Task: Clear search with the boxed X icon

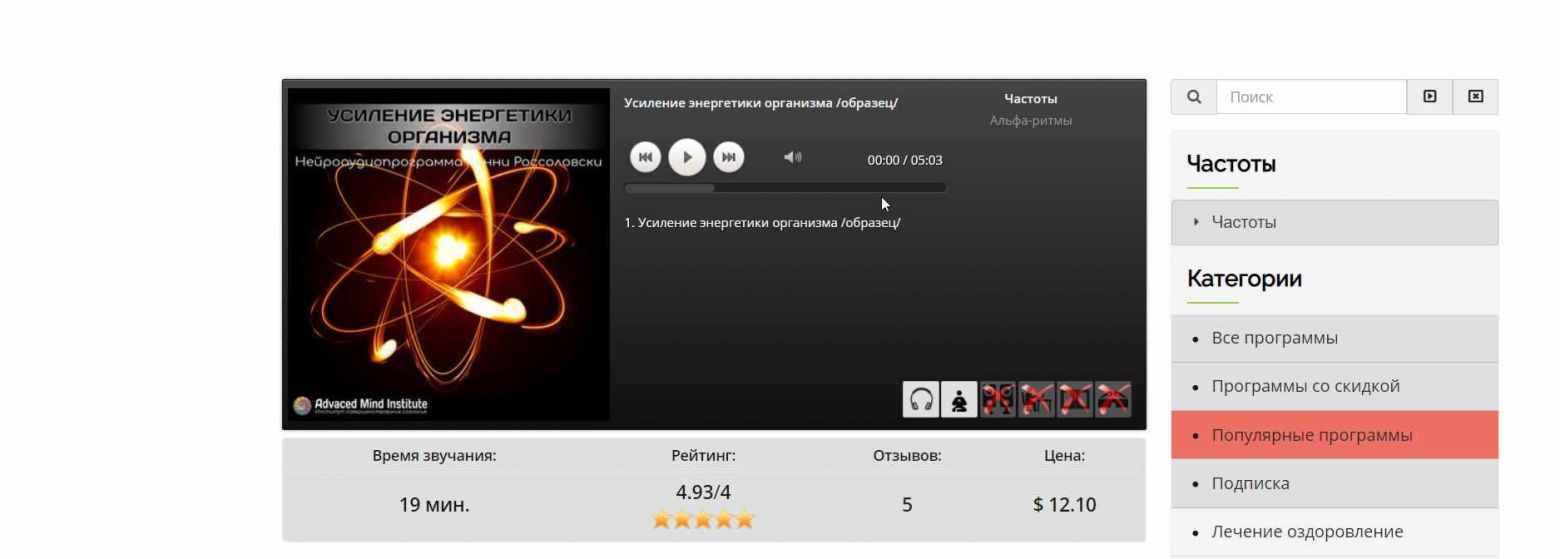Action: (1475, 97)
